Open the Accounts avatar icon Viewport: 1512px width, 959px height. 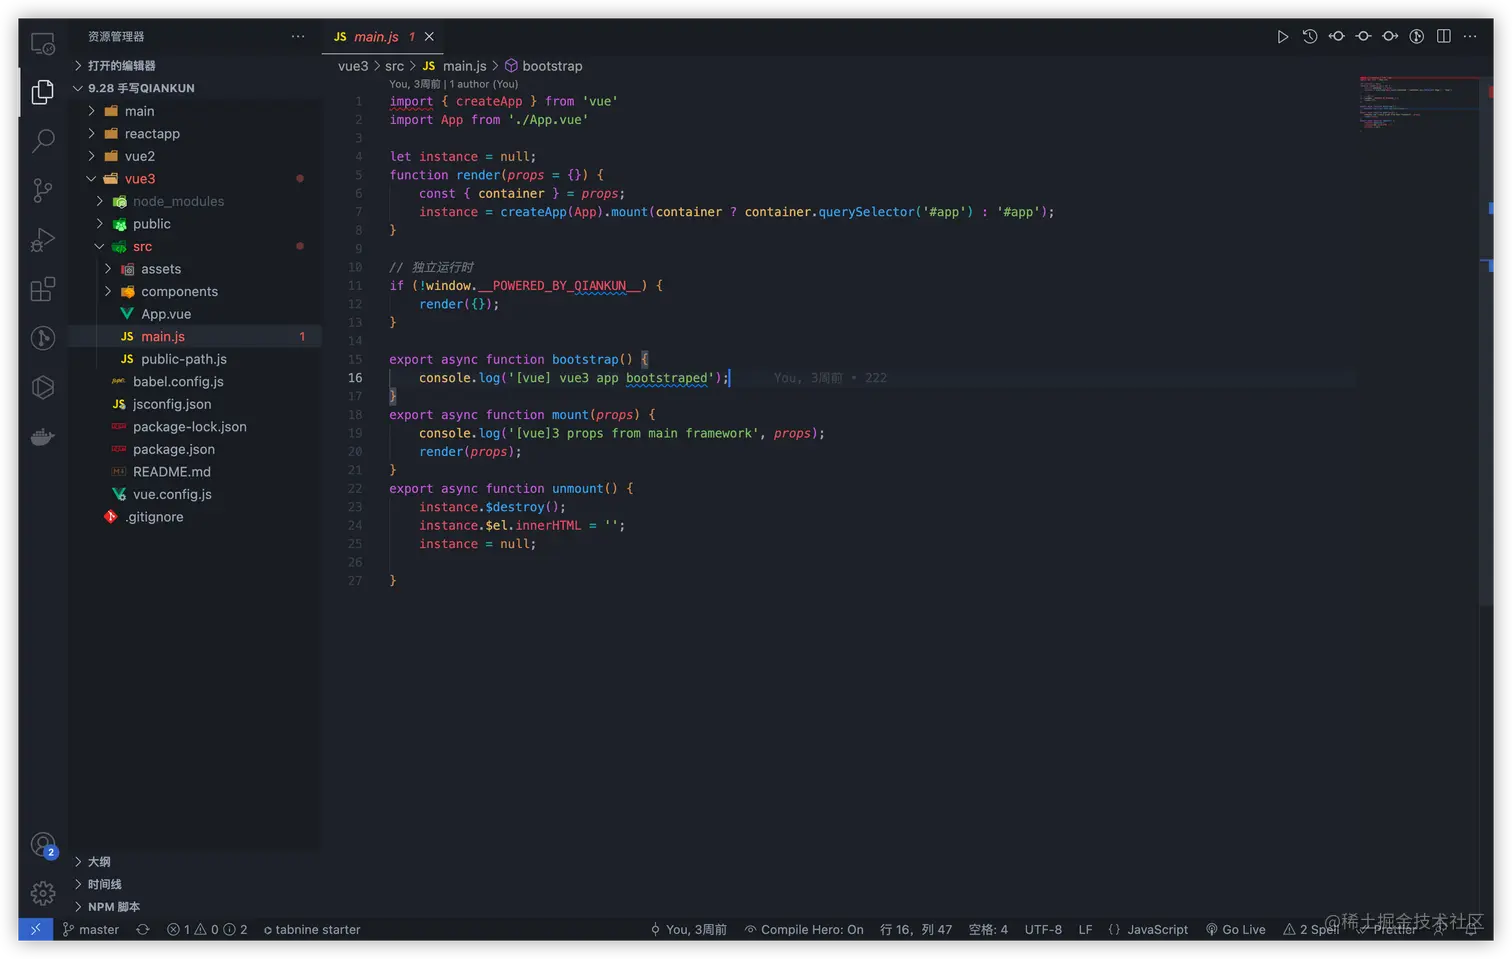(x=43, y=846)
